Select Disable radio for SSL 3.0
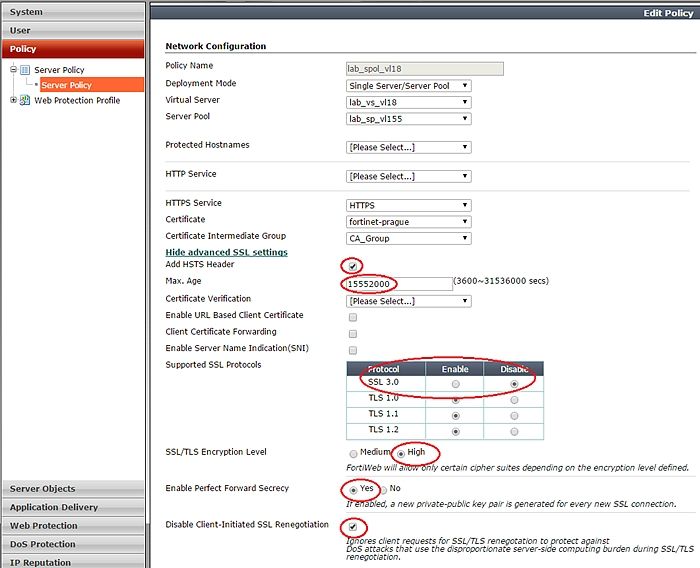The width and height of the screenshot is (700, 568). 514,384
